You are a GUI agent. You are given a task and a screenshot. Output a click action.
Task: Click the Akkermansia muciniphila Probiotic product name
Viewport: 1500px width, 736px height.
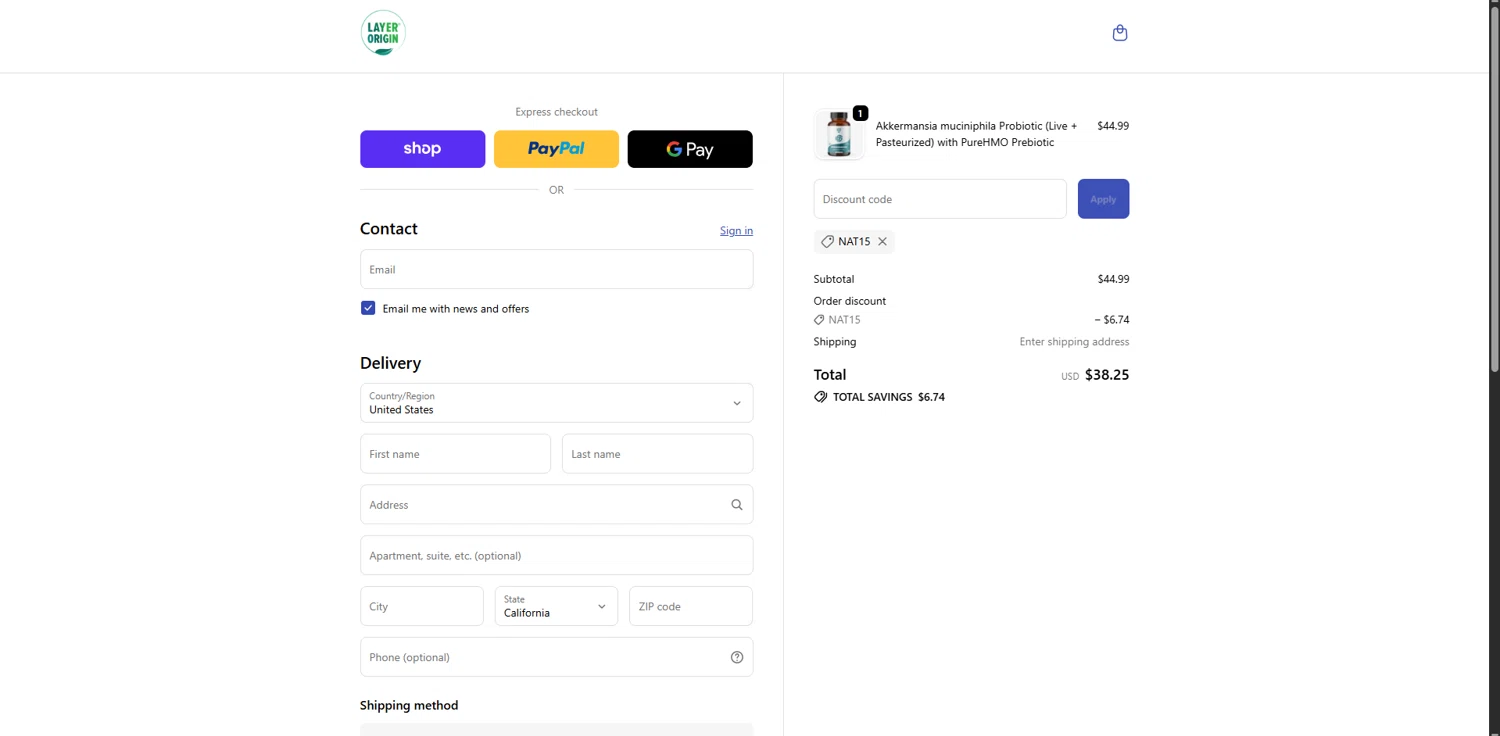click(977, 134)
